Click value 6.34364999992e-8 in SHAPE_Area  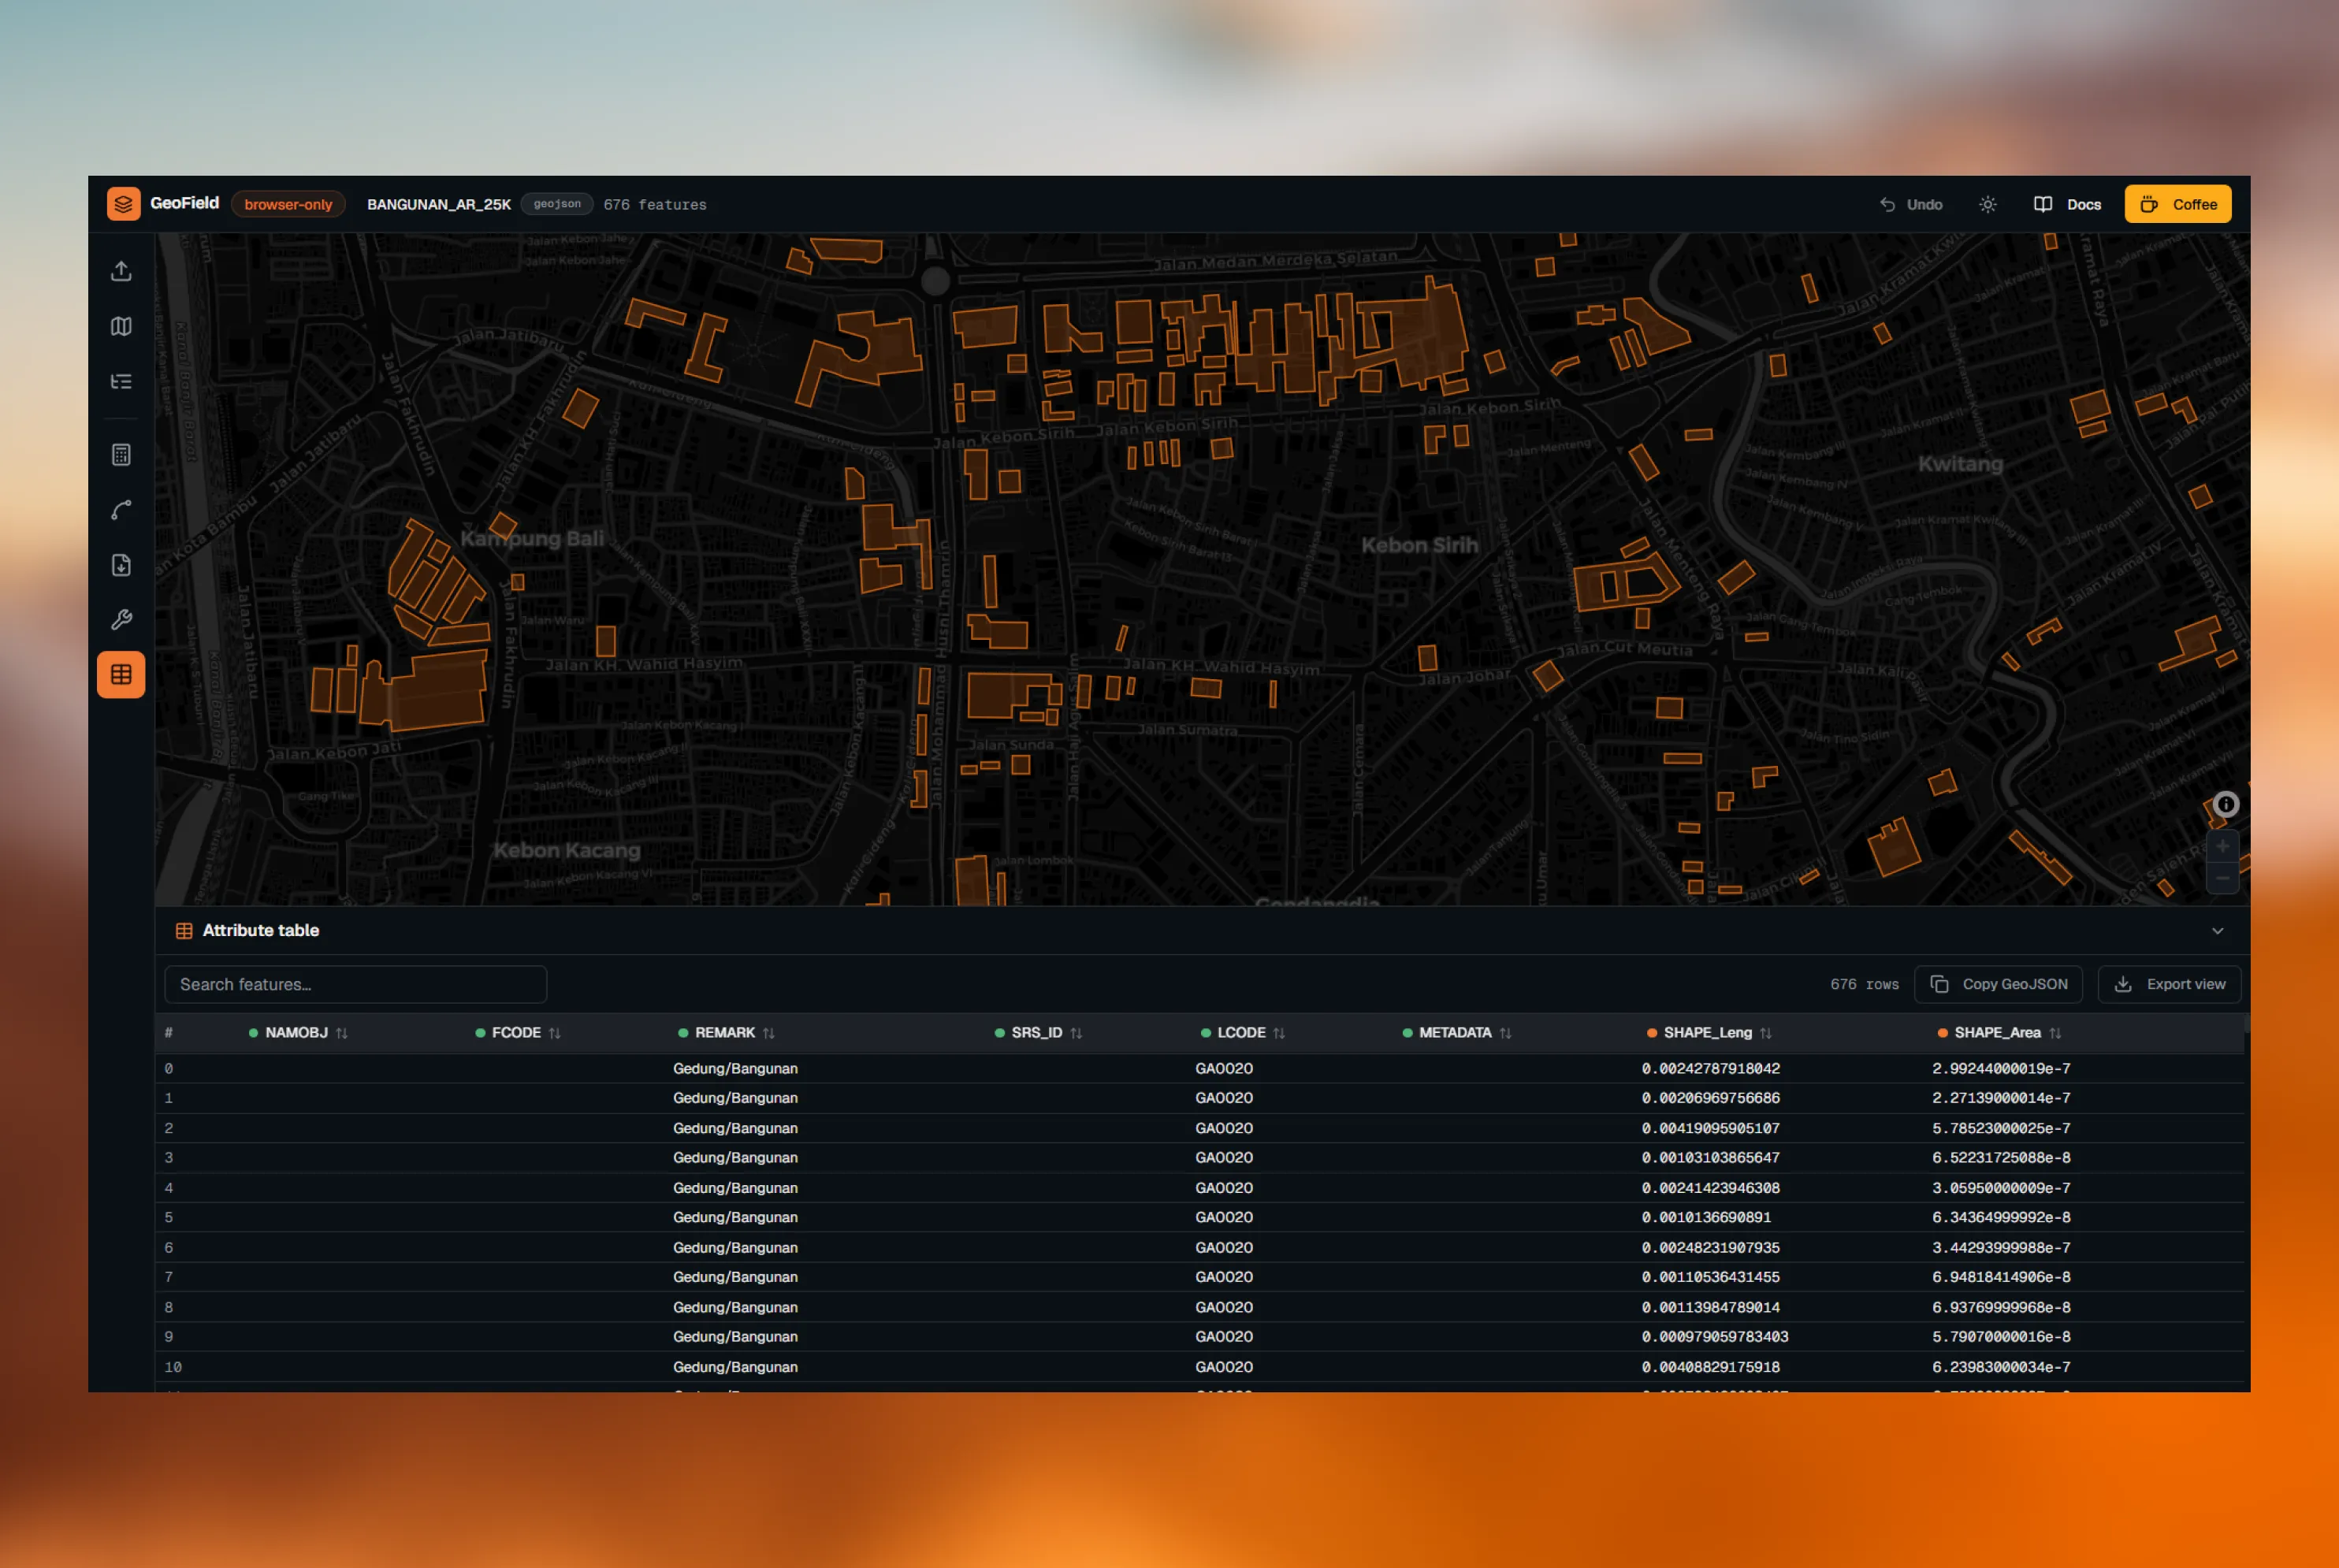tap(2001, 1217)
